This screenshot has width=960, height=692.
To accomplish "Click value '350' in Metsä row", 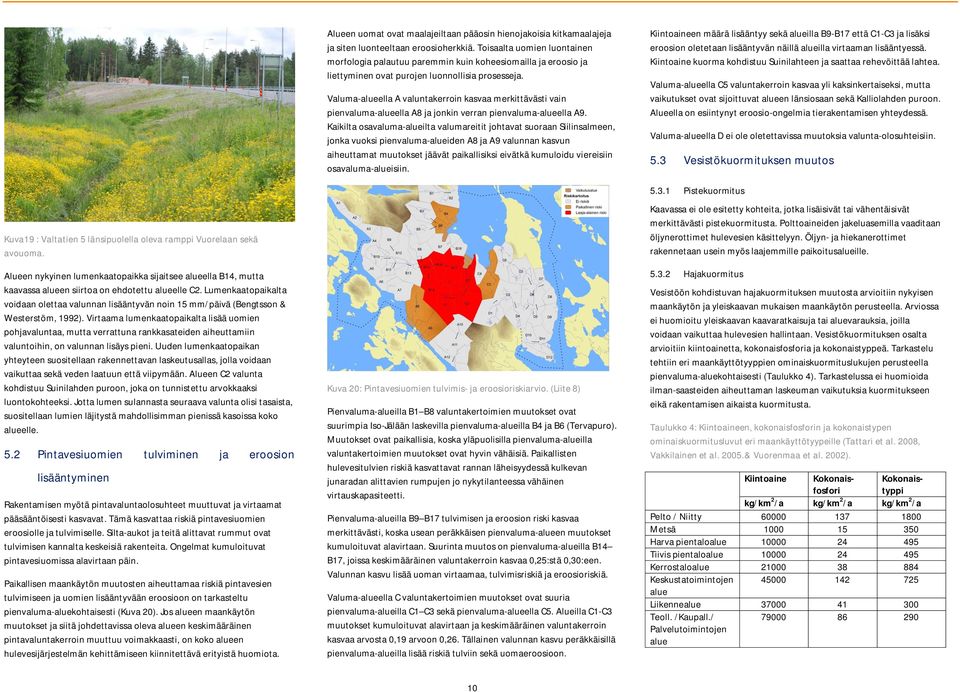I will pos(911,530).
